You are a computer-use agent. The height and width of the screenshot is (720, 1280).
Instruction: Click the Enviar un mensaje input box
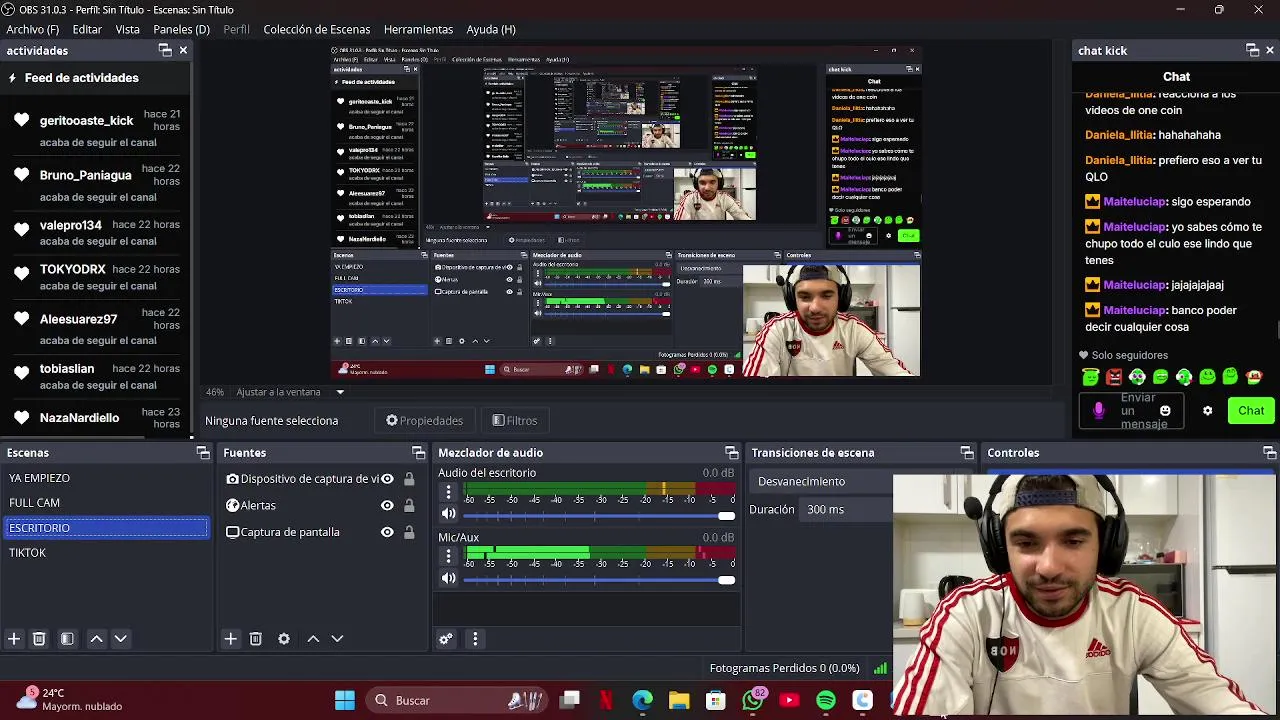pos(1131,411)
